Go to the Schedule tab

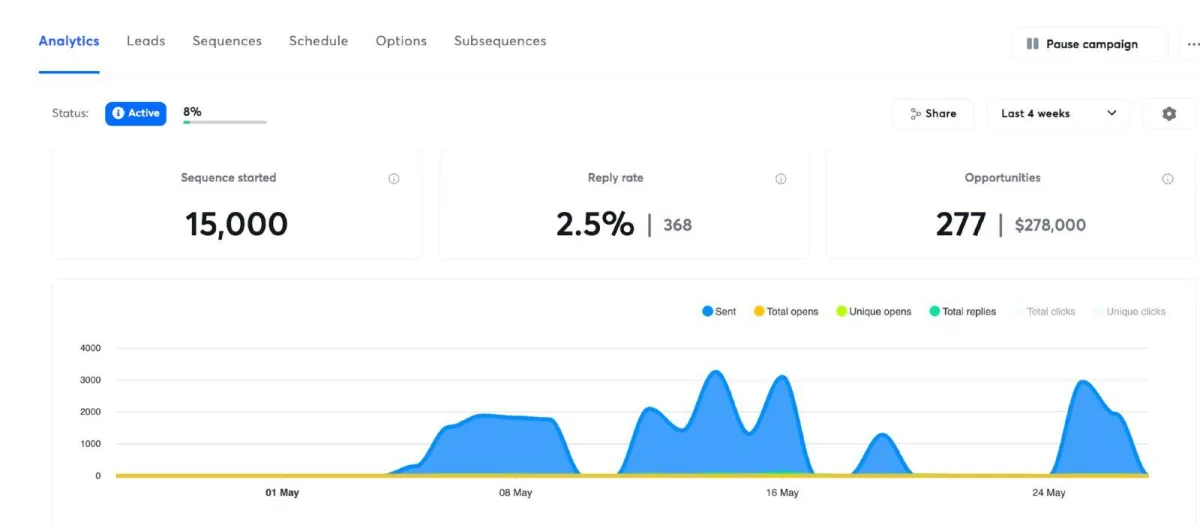point(318,41)
